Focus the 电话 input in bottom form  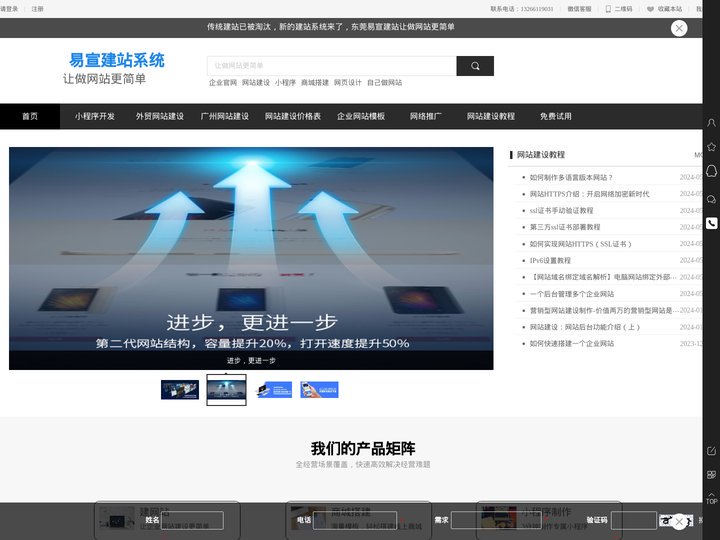(x=354, y=520)
